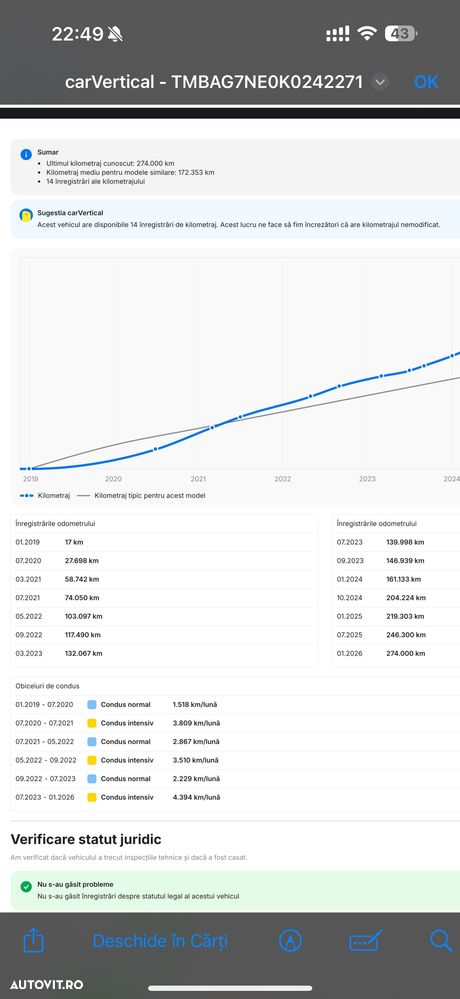Open the search magnifier icon
This screenshot has height=999, width=460.
pyautogui.click(x=440, y=940)
